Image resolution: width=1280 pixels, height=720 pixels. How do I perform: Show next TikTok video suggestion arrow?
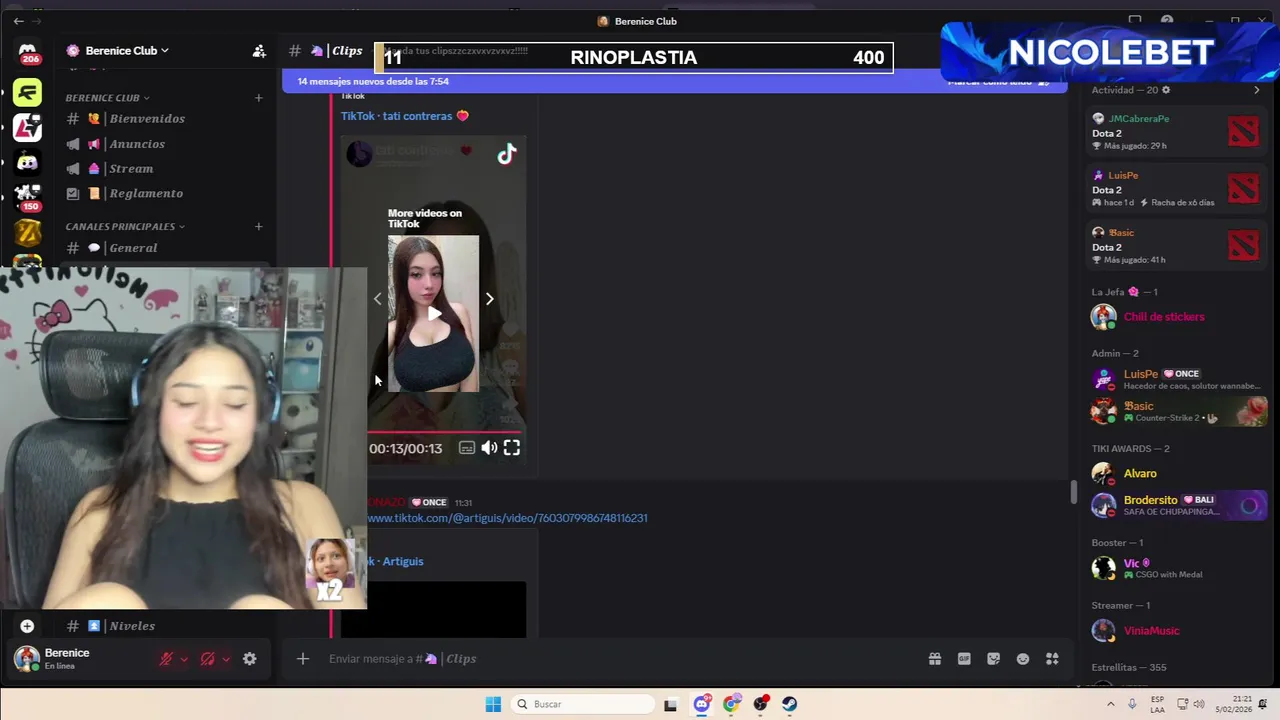pos(489,299)
